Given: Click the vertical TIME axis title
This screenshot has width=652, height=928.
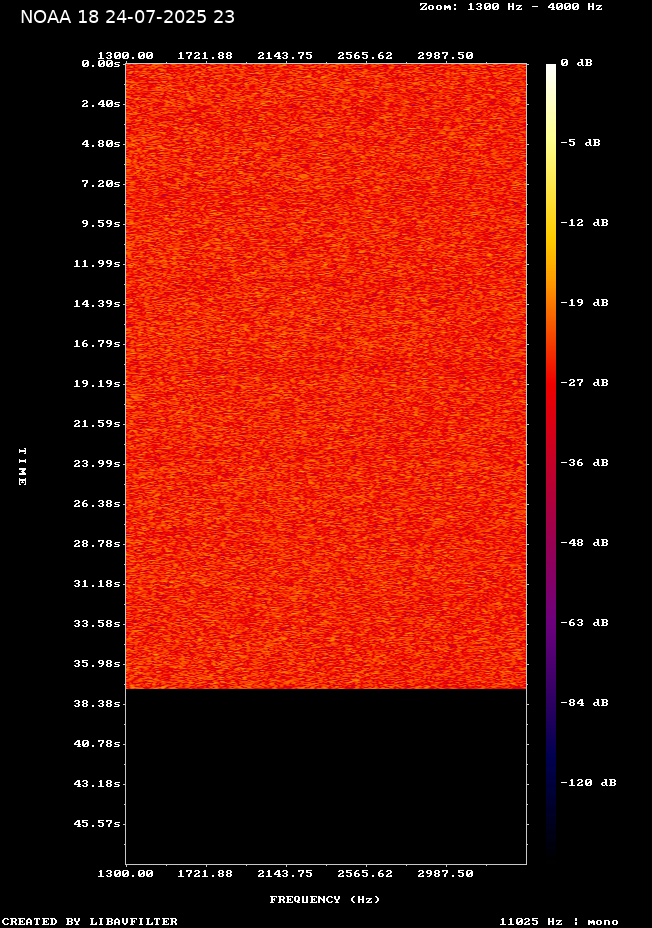Looking at the screenshot, I should click(x=22, y=467).
